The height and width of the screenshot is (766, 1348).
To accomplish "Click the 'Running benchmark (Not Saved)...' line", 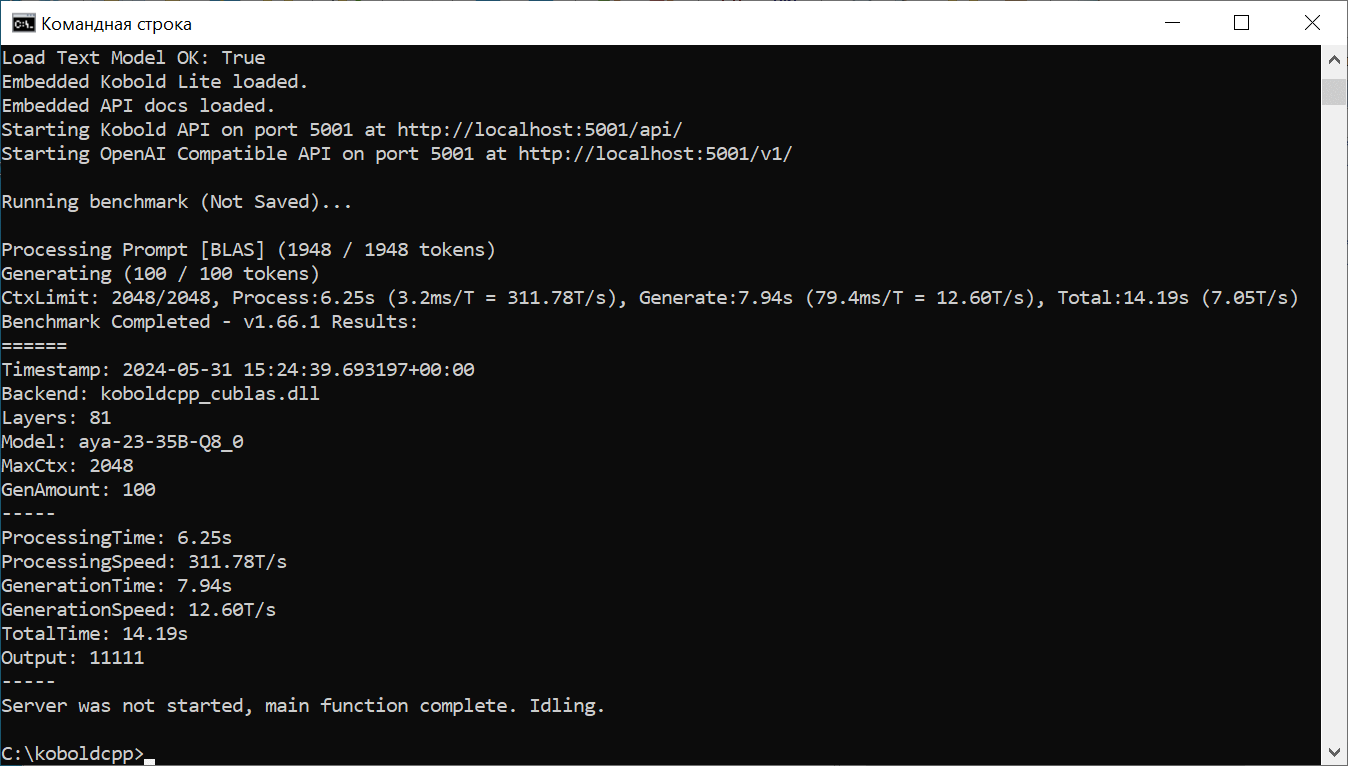I will [x=177, y=201].
